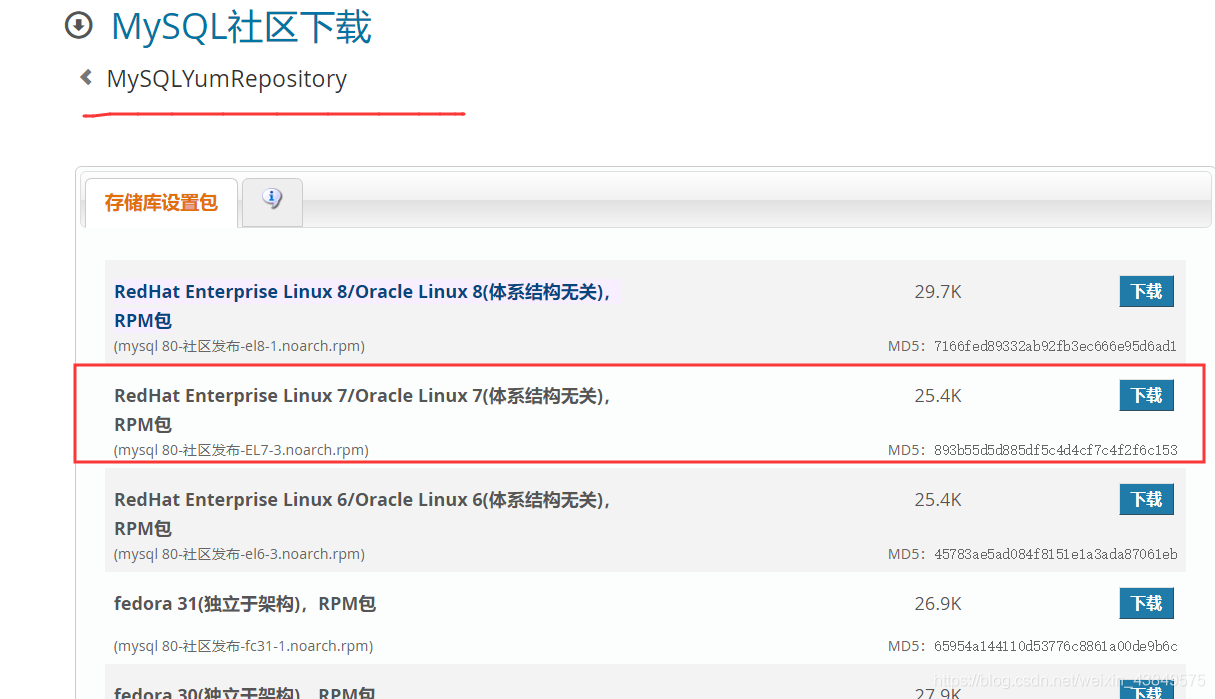The height and width of the screenshot is (699, 1215).
Task: Click the MySQL社区下载 heading
Action: tap(242, 26)
